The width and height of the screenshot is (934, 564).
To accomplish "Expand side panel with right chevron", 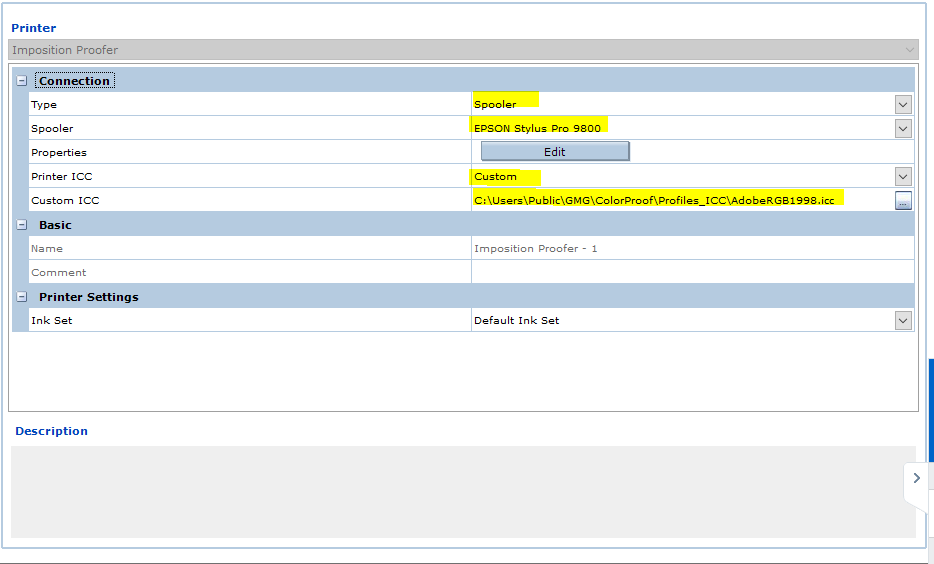I will click(x=917, y=478).
